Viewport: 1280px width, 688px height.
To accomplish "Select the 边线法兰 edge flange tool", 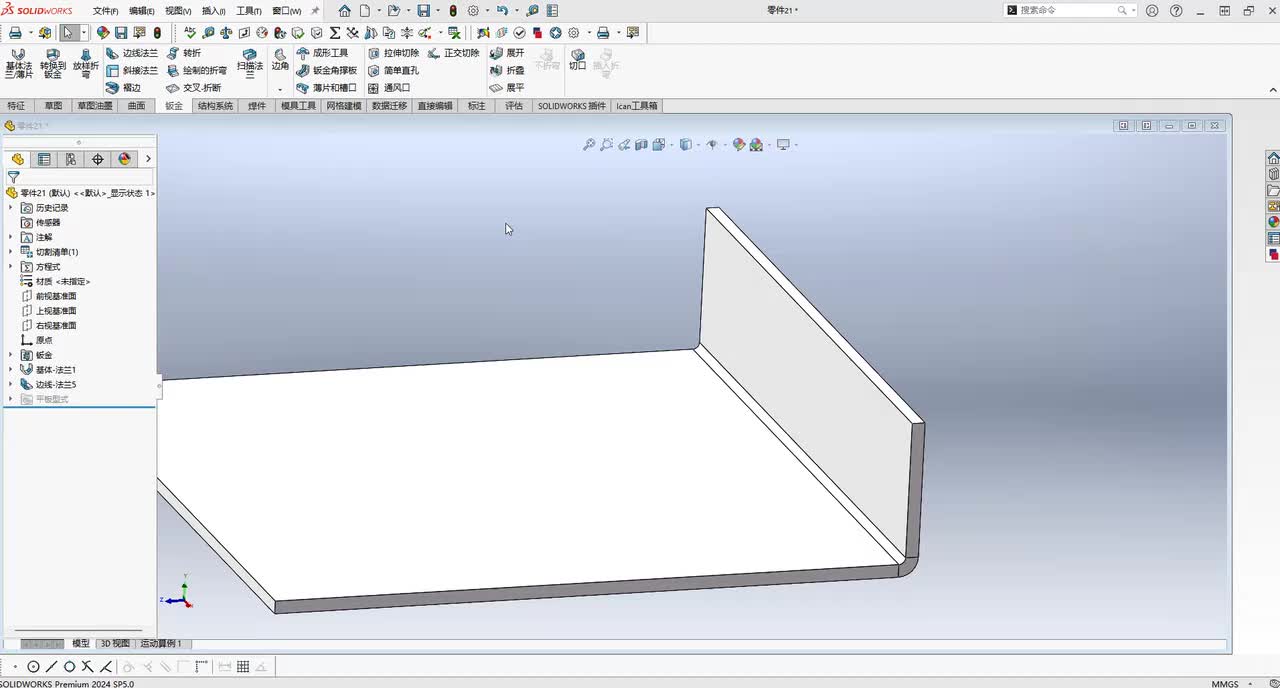I will pos(132,53).
